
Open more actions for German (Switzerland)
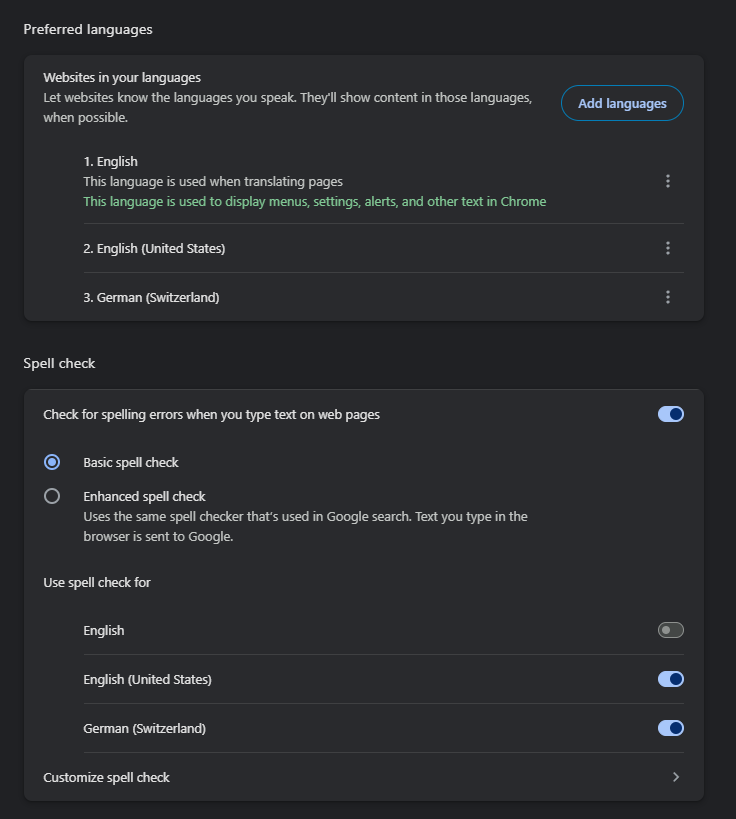pyautogui.click(x=668, y=297)
